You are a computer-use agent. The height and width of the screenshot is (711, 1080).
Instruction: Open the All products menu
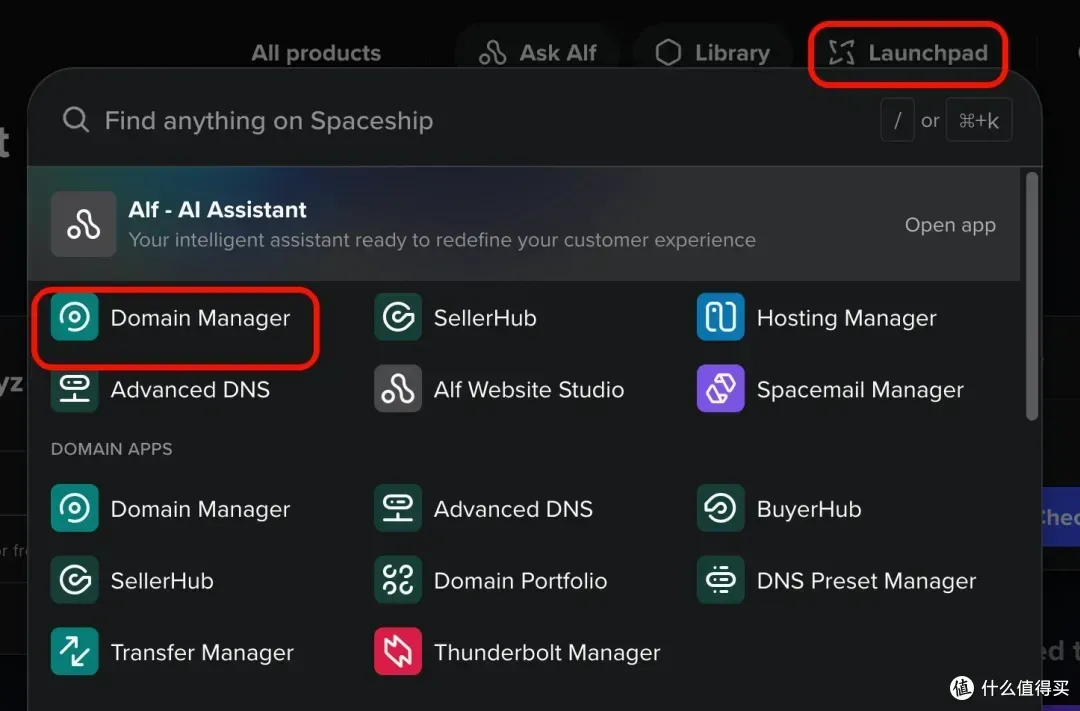point(316,53)
